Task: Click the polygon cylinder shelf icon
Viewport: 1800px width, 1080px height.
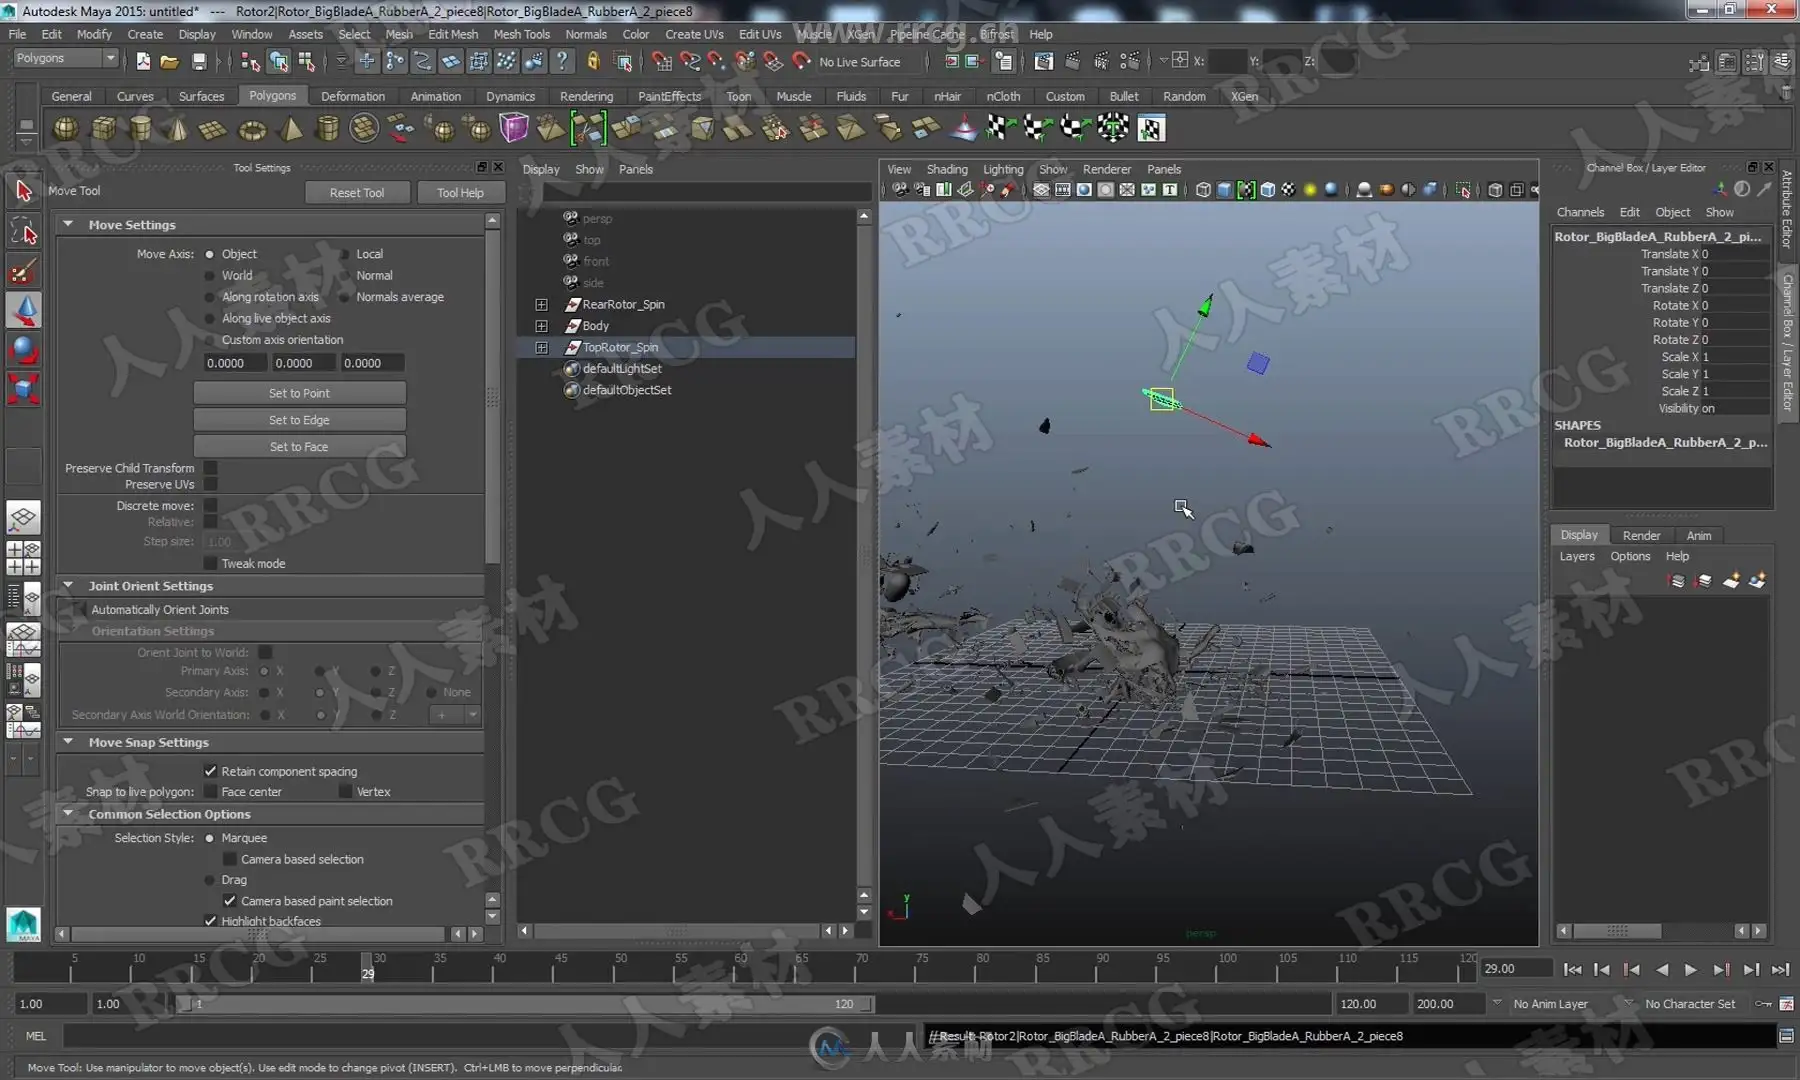Action: pos(141,129)
